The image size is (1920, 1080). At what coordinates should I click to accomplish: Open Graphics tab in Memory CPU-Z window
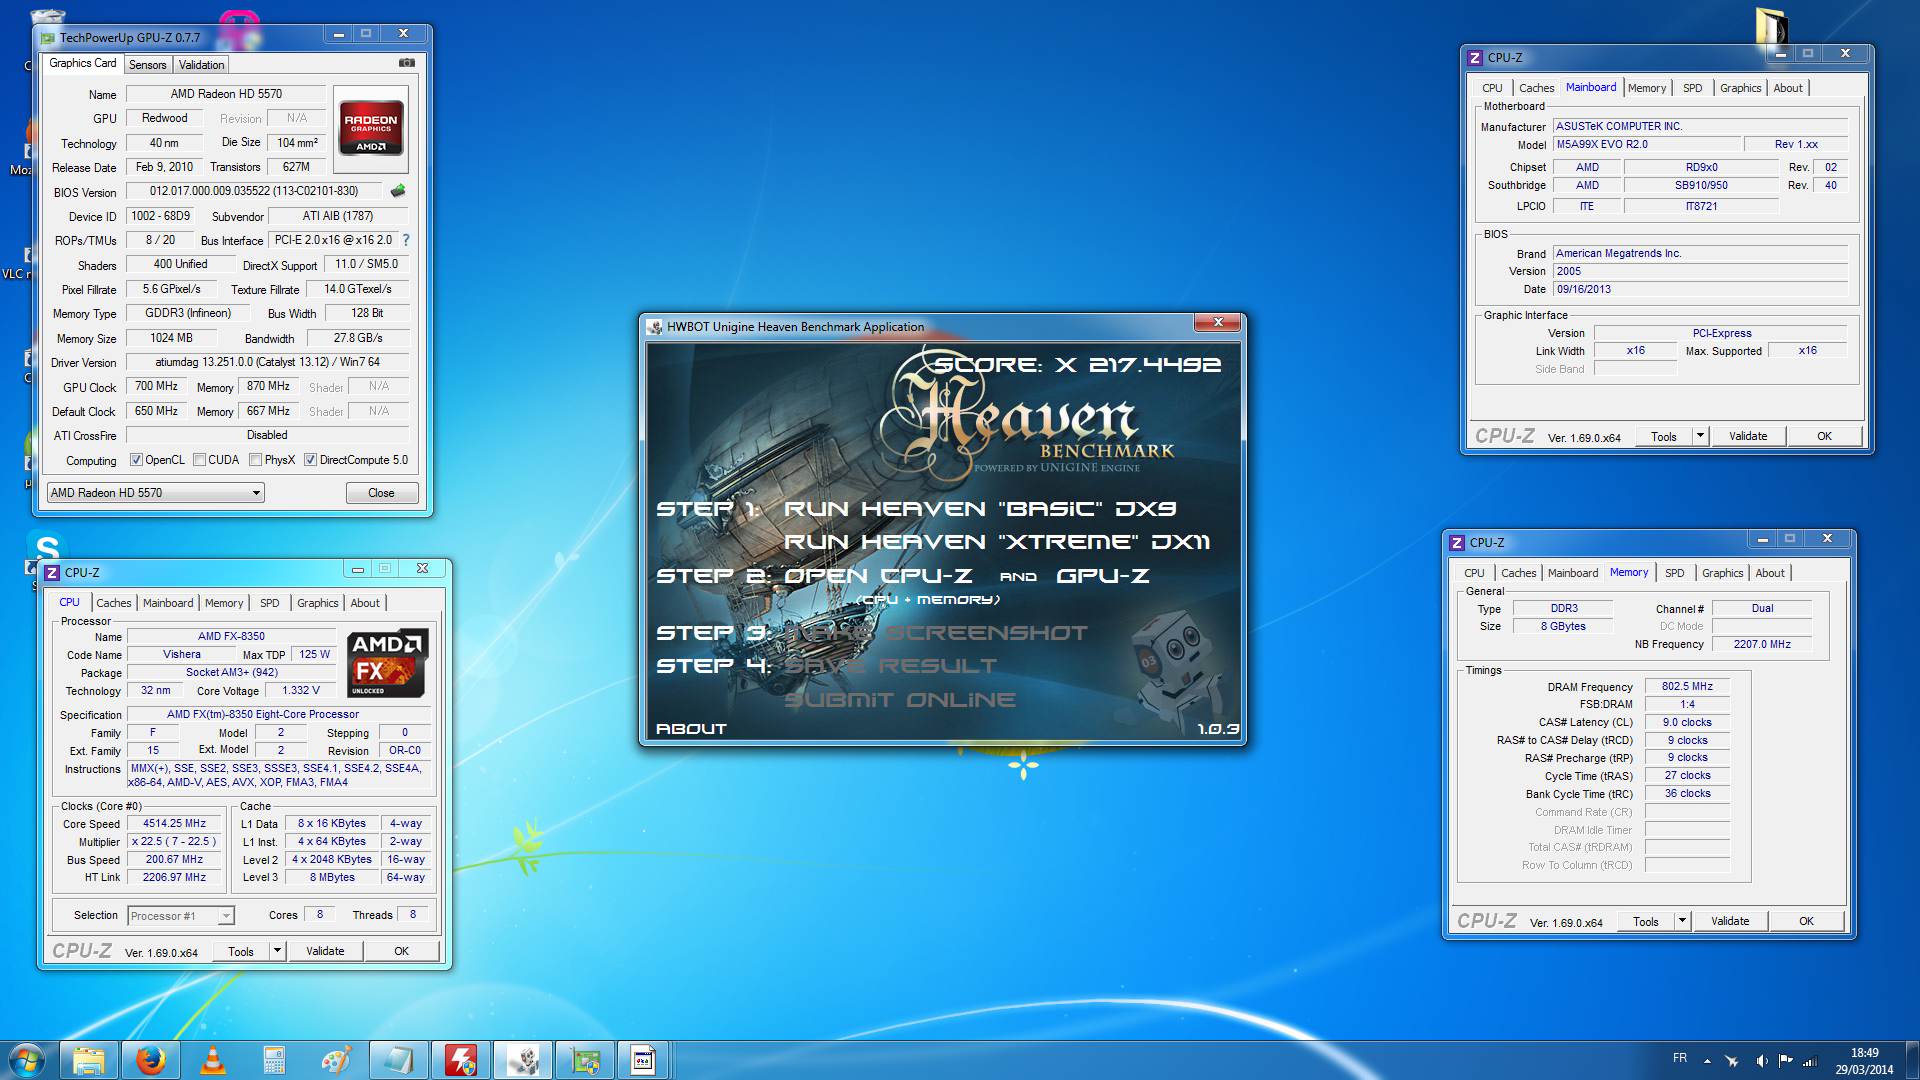(x=1722, y=573)
